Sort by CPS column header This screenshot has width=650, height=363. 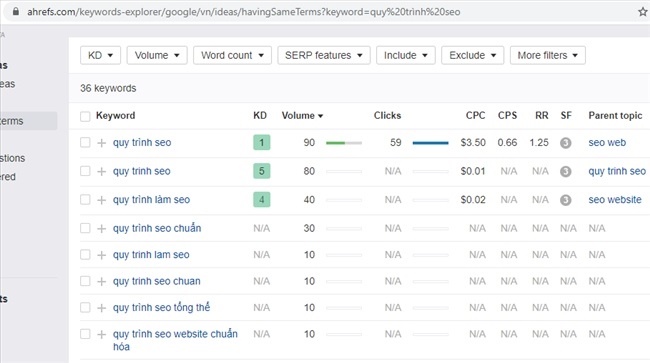pyautogui.click(x=507, y=116)
